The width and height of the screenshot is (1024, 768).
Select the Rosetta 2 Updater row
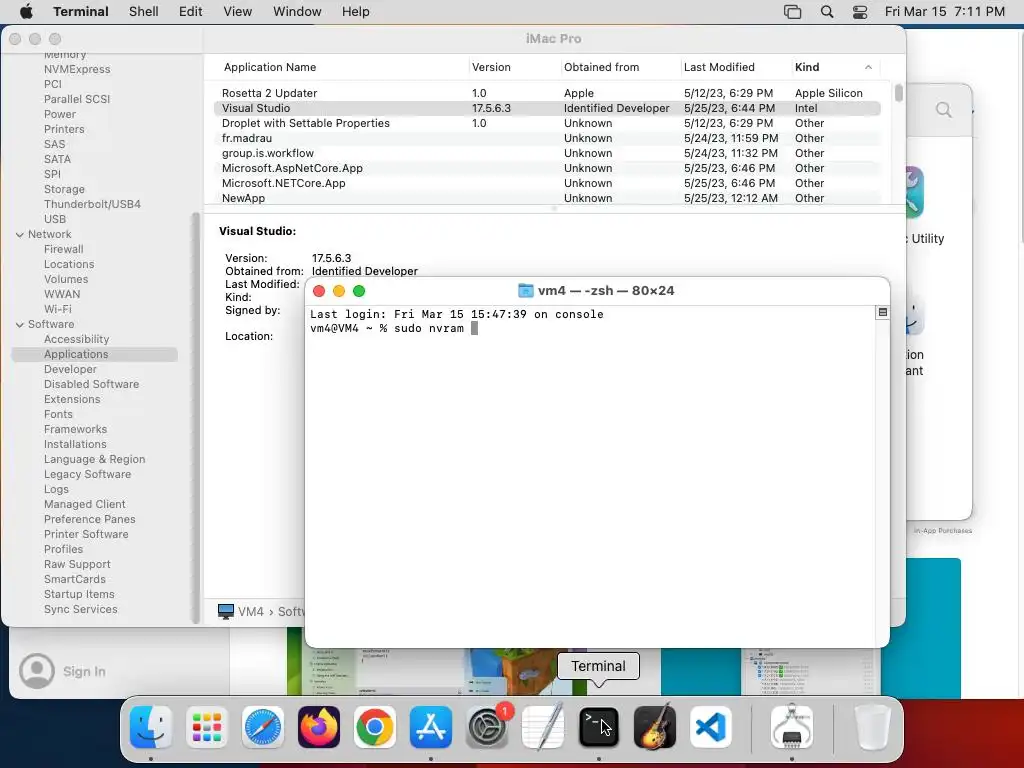pyautogui.click(x=547, y=93)
